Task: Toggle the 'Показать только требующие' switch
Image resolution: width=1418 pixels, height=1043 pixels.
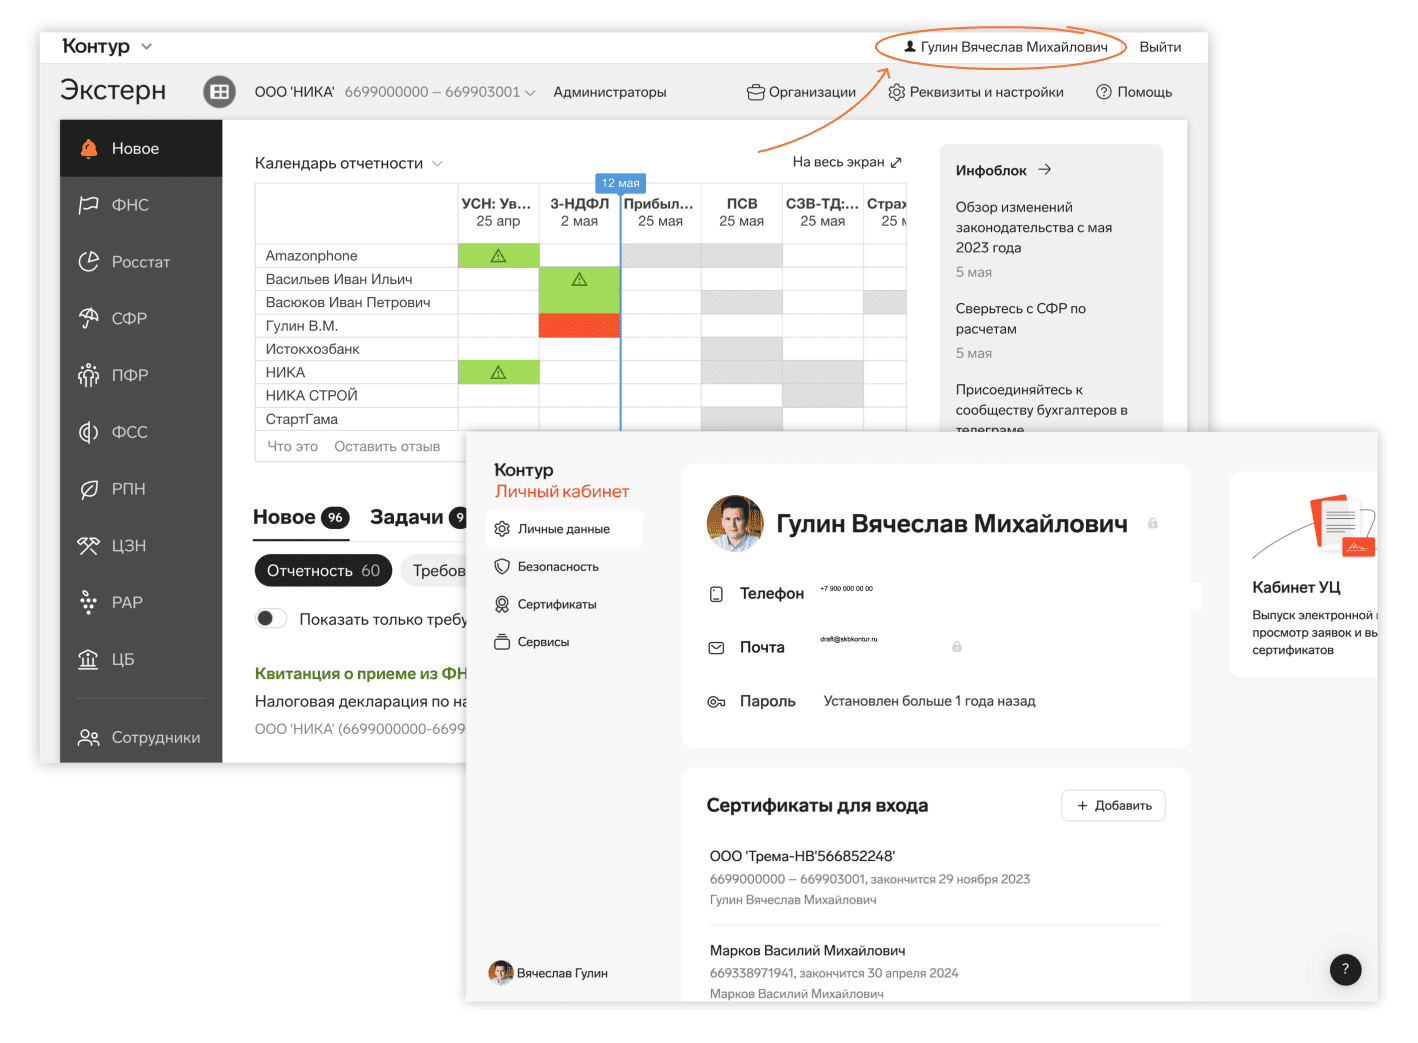Action: click(270, 619)
